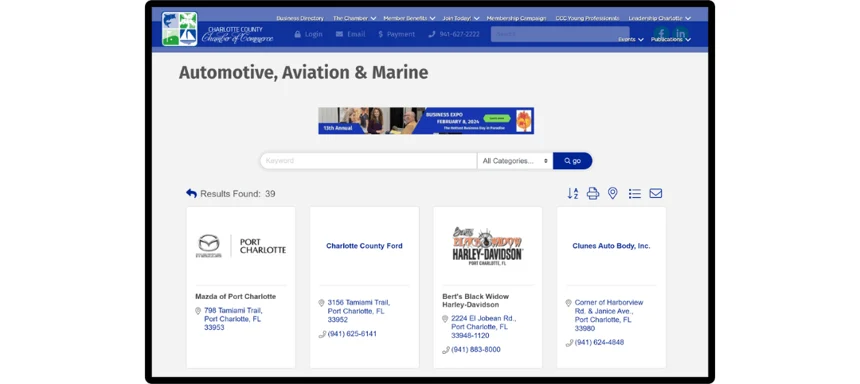Open the LinkedIn social icon
Screen dimensions: 860x384
pyautogui.click(x=681, y=33)
